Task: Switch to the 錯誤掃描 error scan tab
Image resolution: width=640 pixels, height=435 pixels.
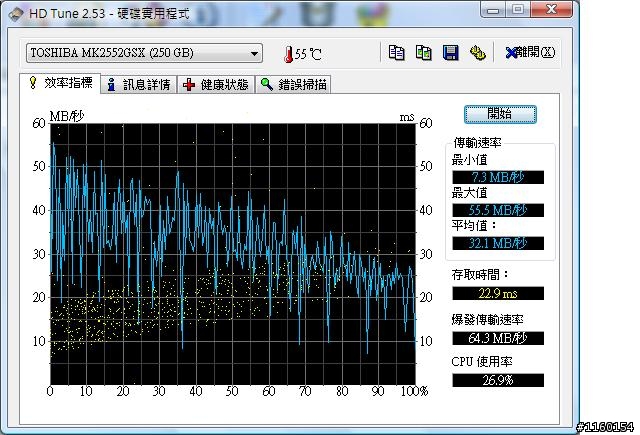Action: (x=293, y=84)
